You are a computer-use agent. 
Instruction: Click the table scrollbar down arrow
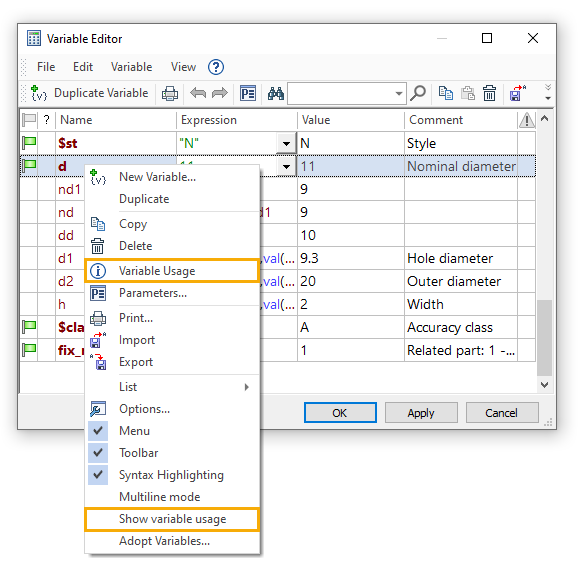pos(544,385)
